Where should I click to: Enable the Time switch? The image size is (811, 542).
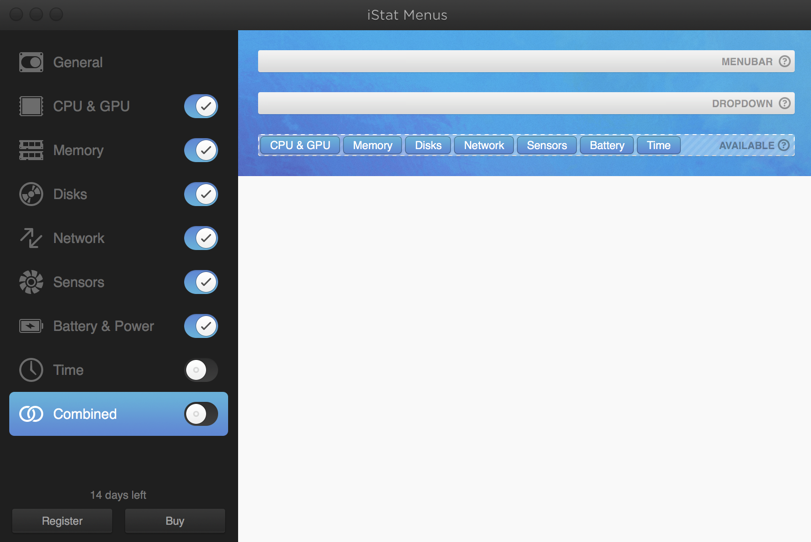coord(201,370)
